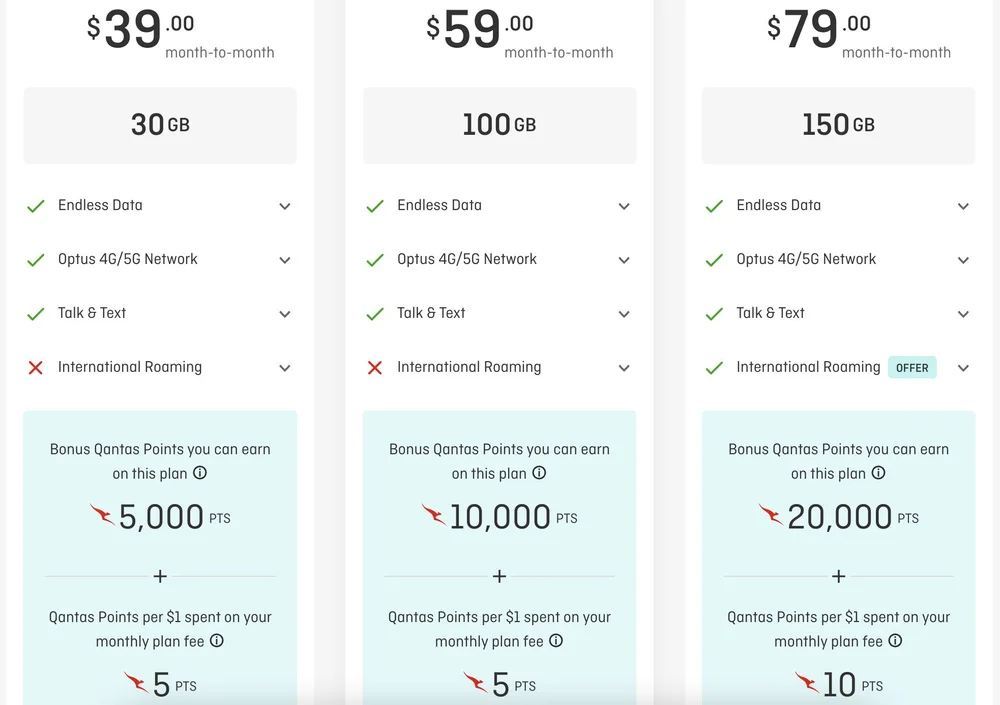The height and width of the screenshot is (705, 1000).
Task: Click Qantas kangaroo logo next to 20,000 PTS
Action: [x=770, y=516]
